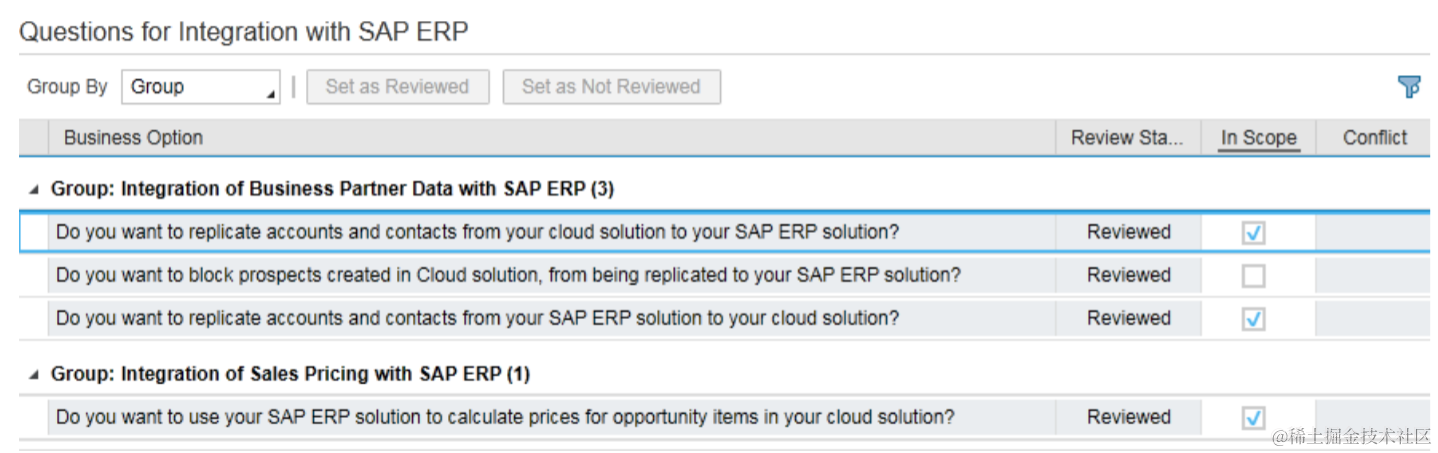The image size is (1438, 453).
Task: Click the select-all header cell left of Business Option
Action: click(34, 138)
